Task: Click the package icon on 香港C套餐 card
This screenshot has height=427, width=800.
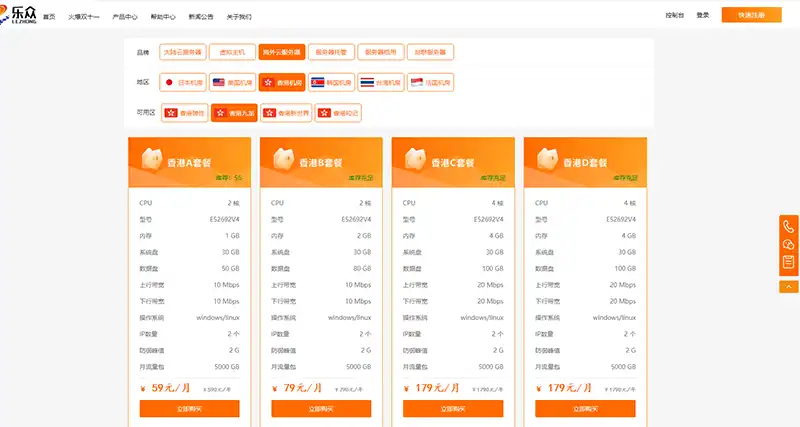Action: pos(415,159)
